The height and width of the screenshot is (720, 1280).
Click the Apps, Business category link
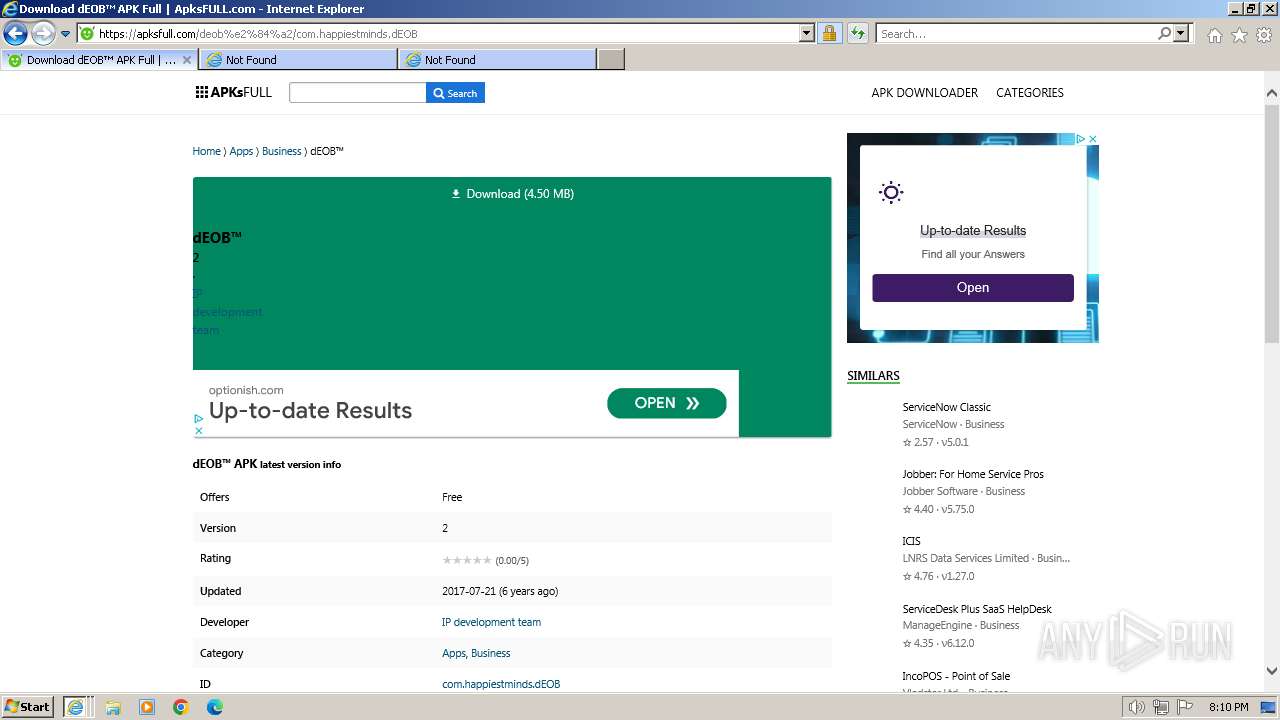click(476, 653)
